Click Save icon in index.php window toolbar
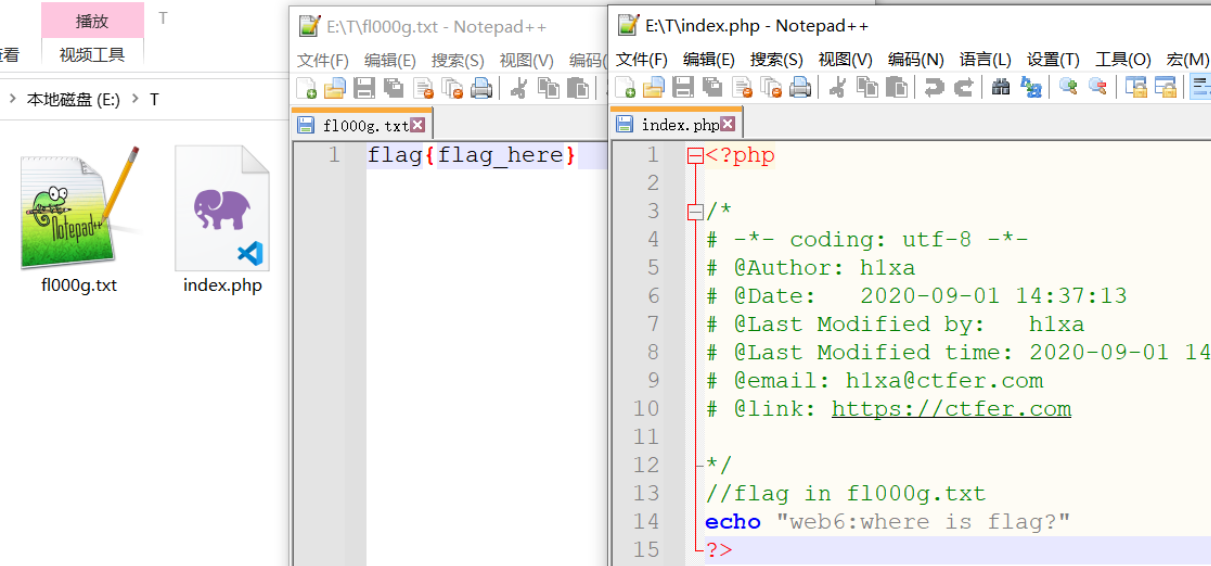This screenshot has width=1211, height=566. pyautogui.click(x=683, y=88)
